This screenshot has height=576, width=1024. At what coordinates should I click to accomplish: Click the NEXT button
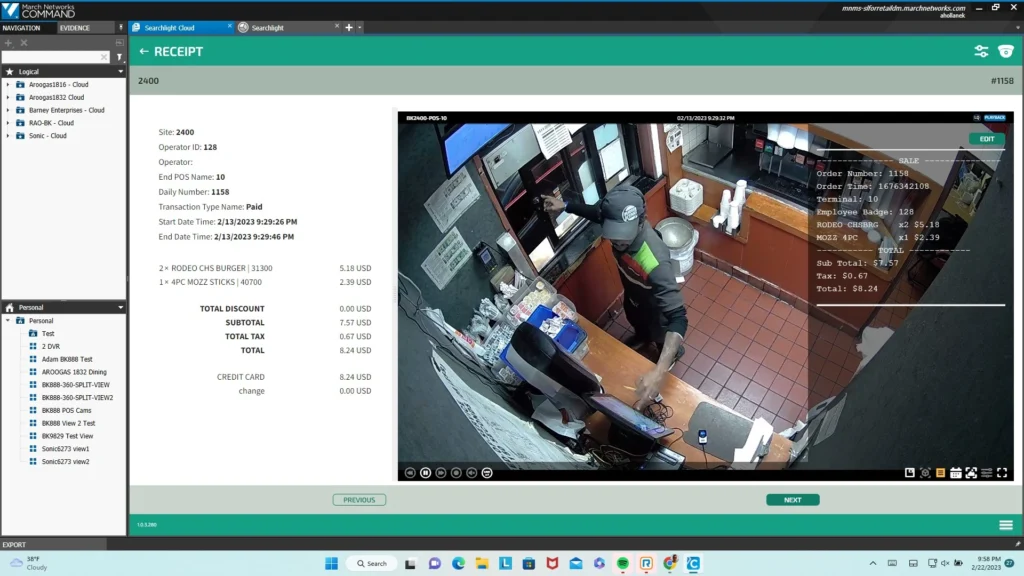792,500
